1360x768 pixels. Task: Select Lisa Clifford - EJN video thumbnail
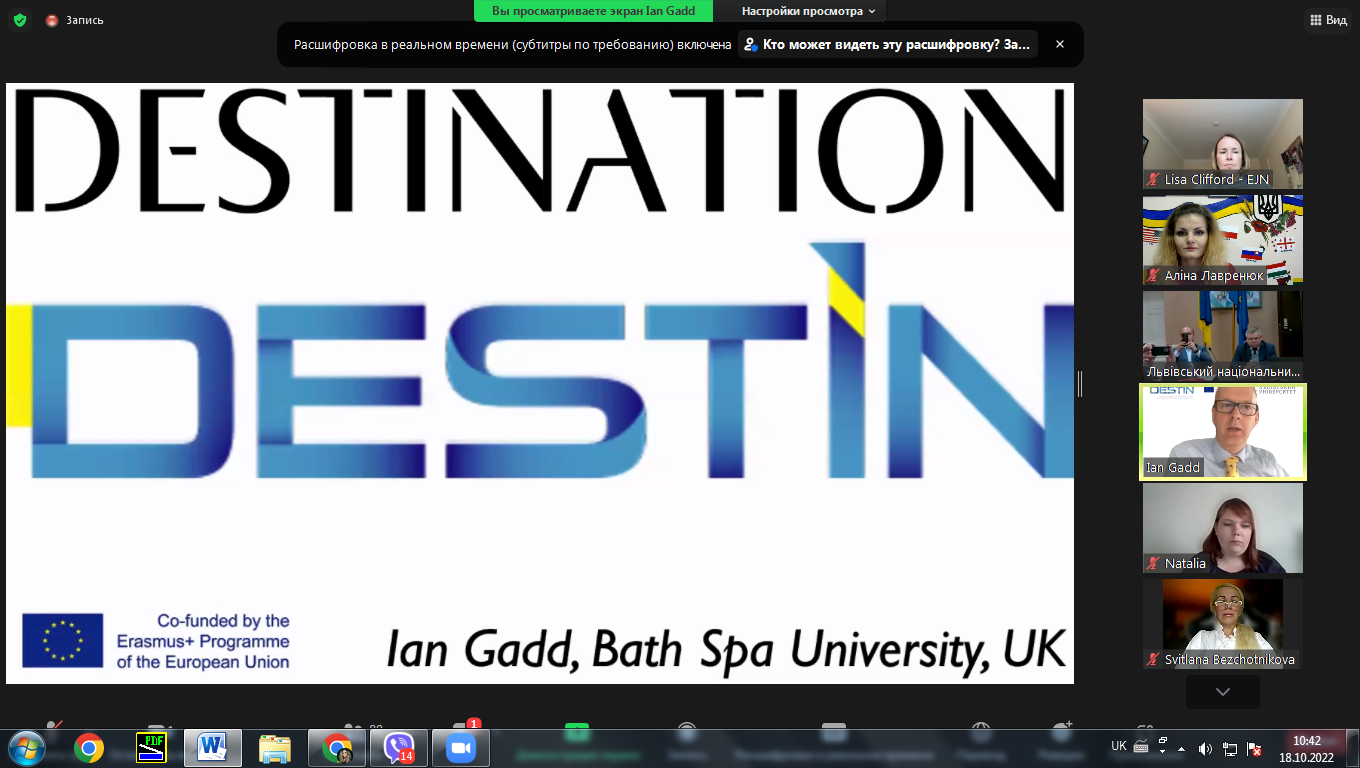[1223, 143]
